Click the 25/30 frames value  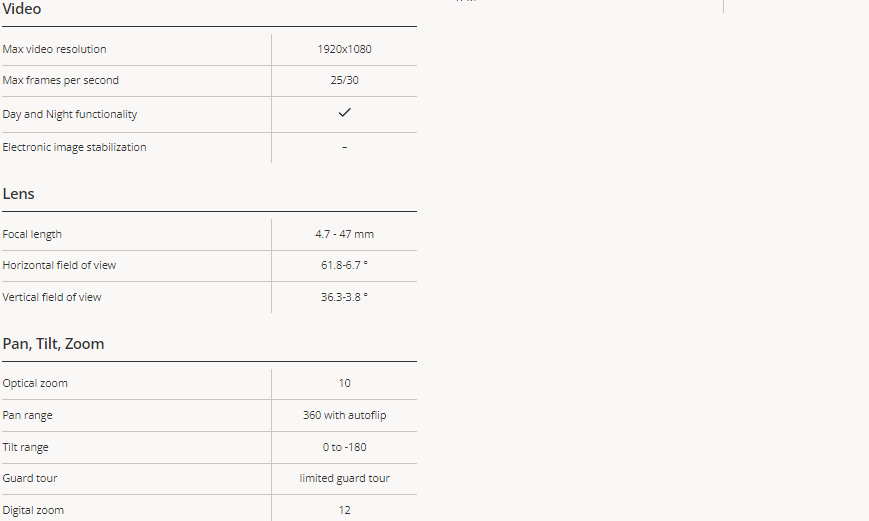point(344,80)
